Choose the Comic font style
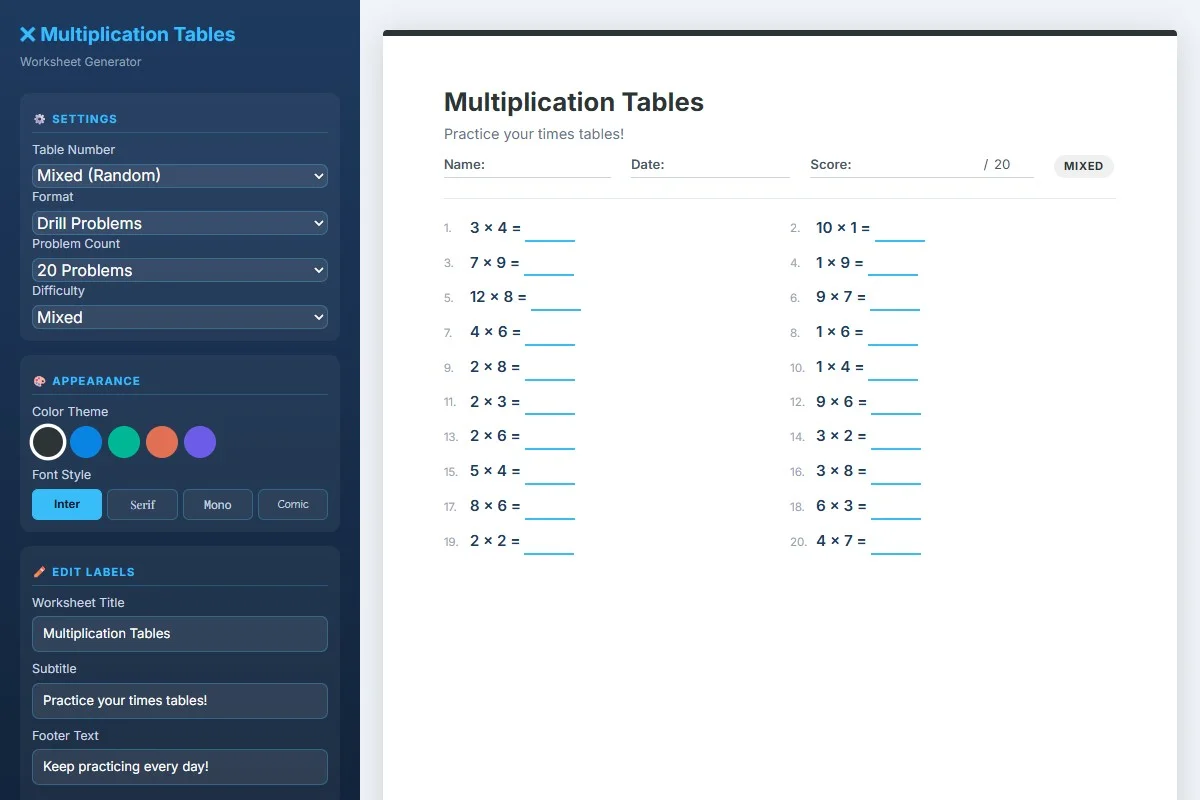This screenshot has height=800, width=1200. click(293, 504)
